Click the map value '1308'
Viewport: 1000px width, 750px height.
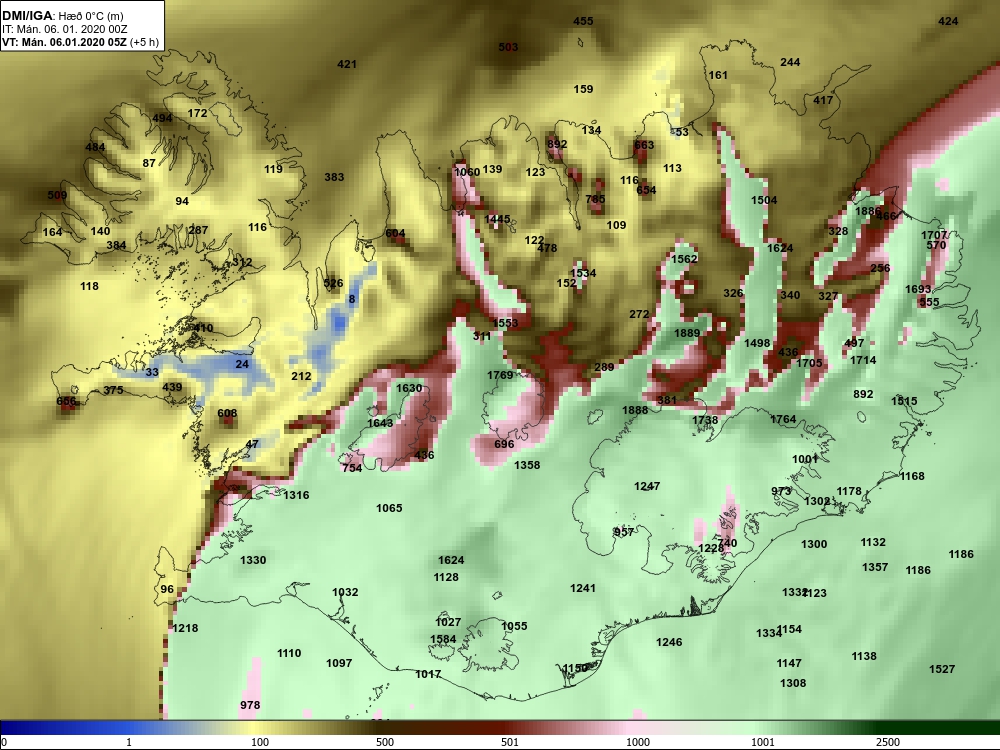(x=793, y=683)
